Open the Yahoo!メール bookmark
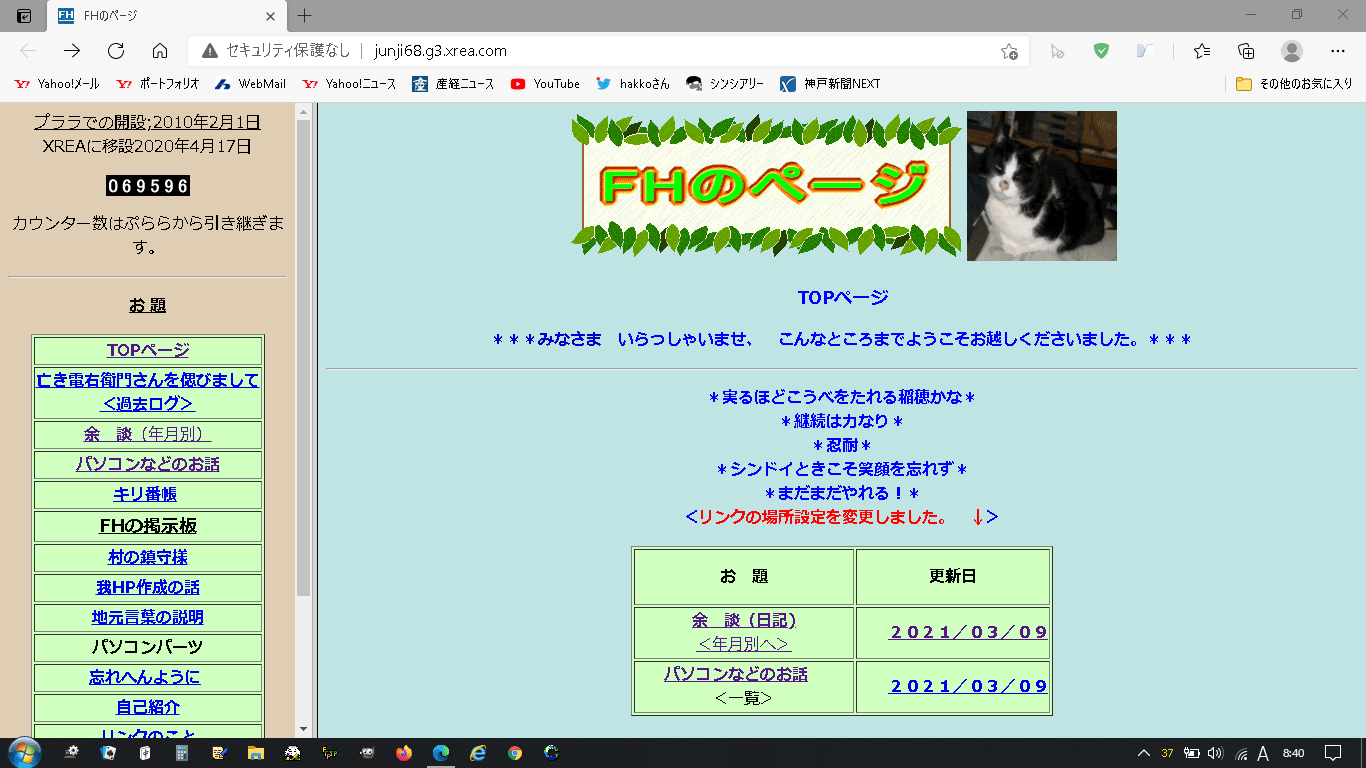1366x768 pixels. click(57, 84)
